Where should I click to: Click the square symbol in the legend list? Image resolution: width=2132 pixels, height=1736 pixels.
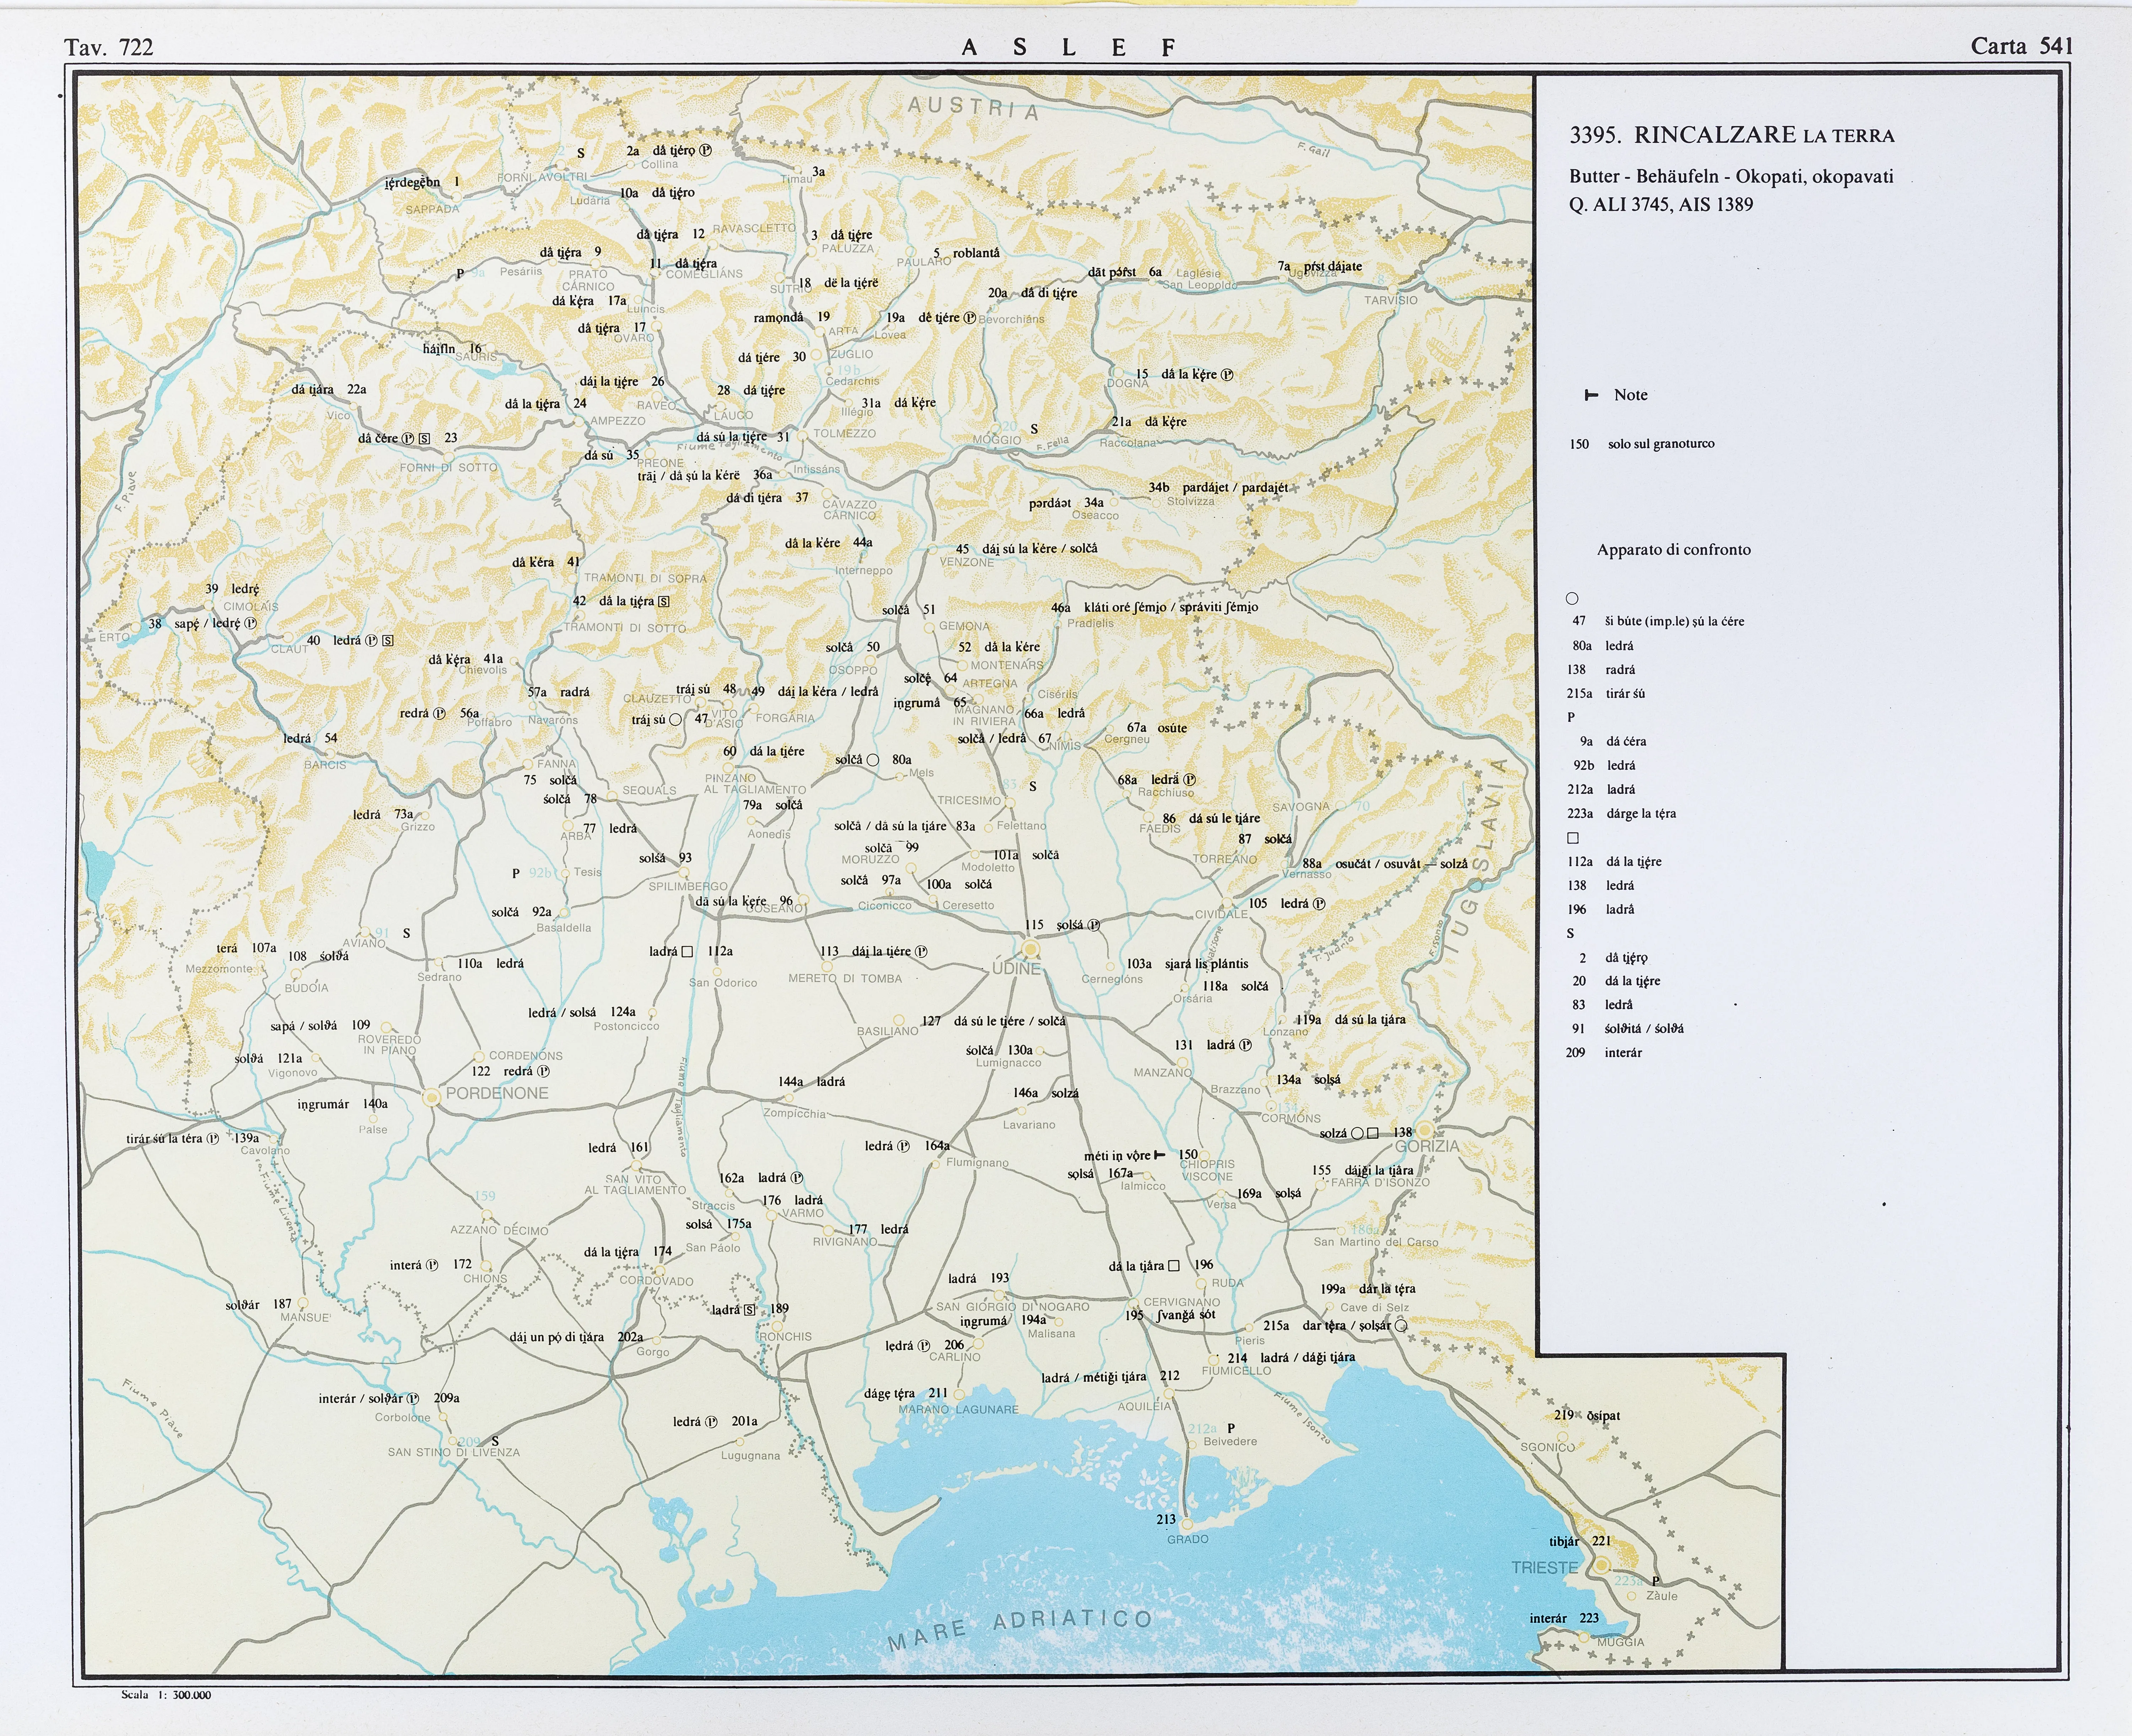1573,838
